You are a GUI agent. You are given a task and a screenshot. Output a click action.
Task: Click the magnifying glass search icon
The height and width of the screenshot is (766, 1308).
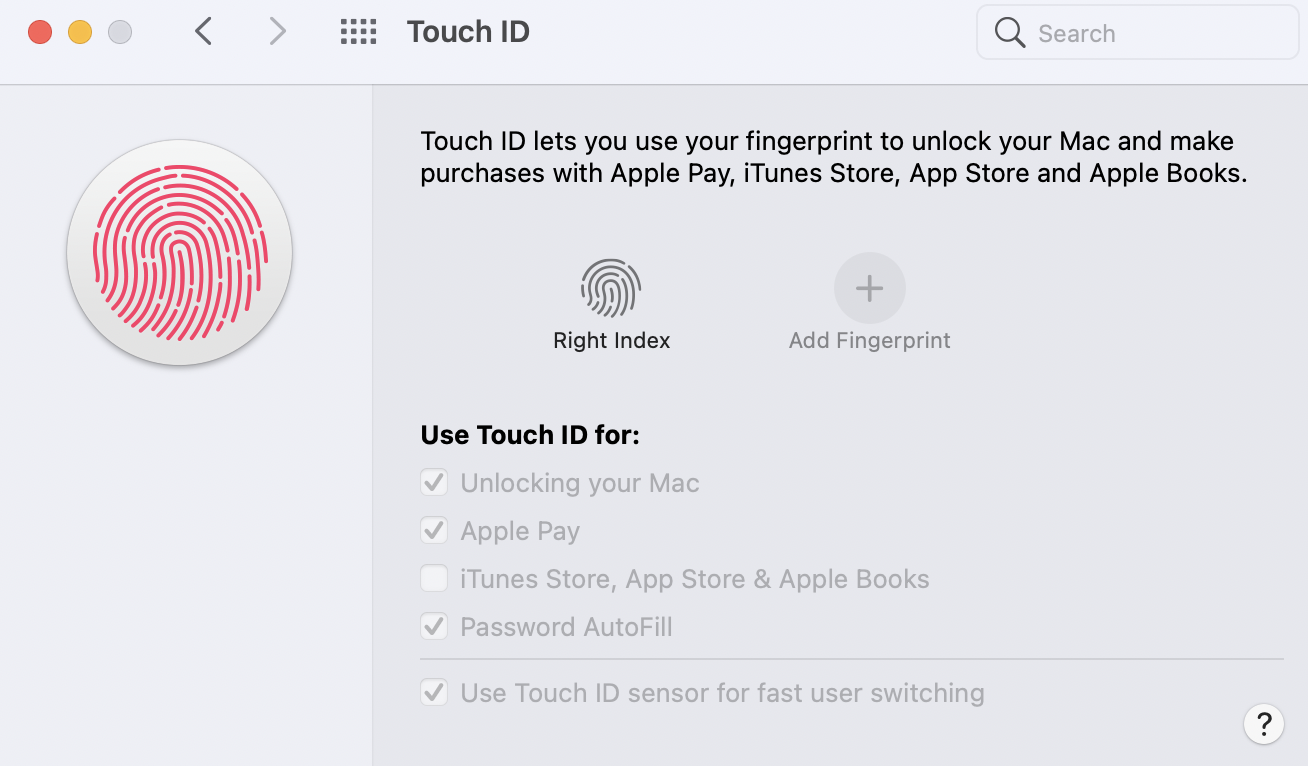pos(1010,33)
